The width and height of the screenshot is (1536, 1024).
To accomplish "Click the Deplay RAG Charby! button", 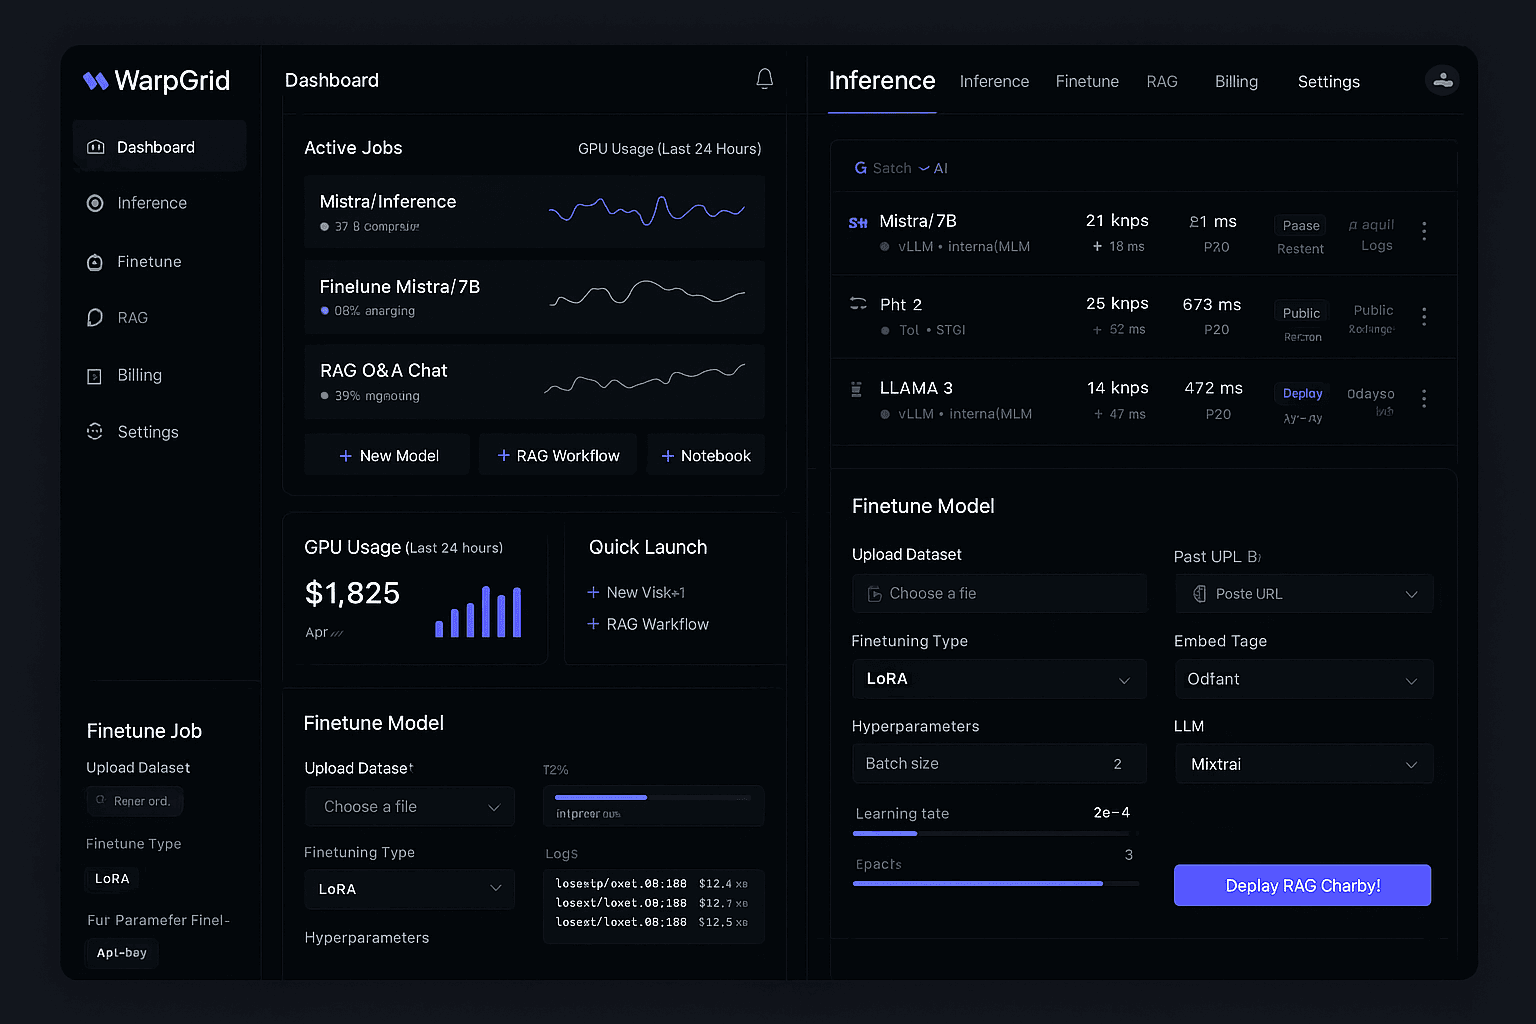I will point(1302,885).
